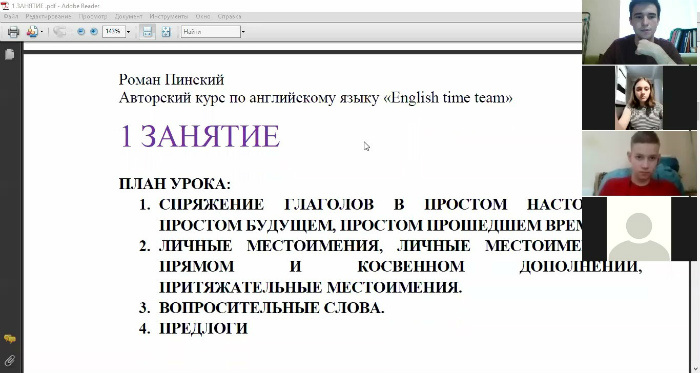Click the Adobe Reader PDF title bar icon
This screenshot has height=373, width=700.
click(5, 5)
